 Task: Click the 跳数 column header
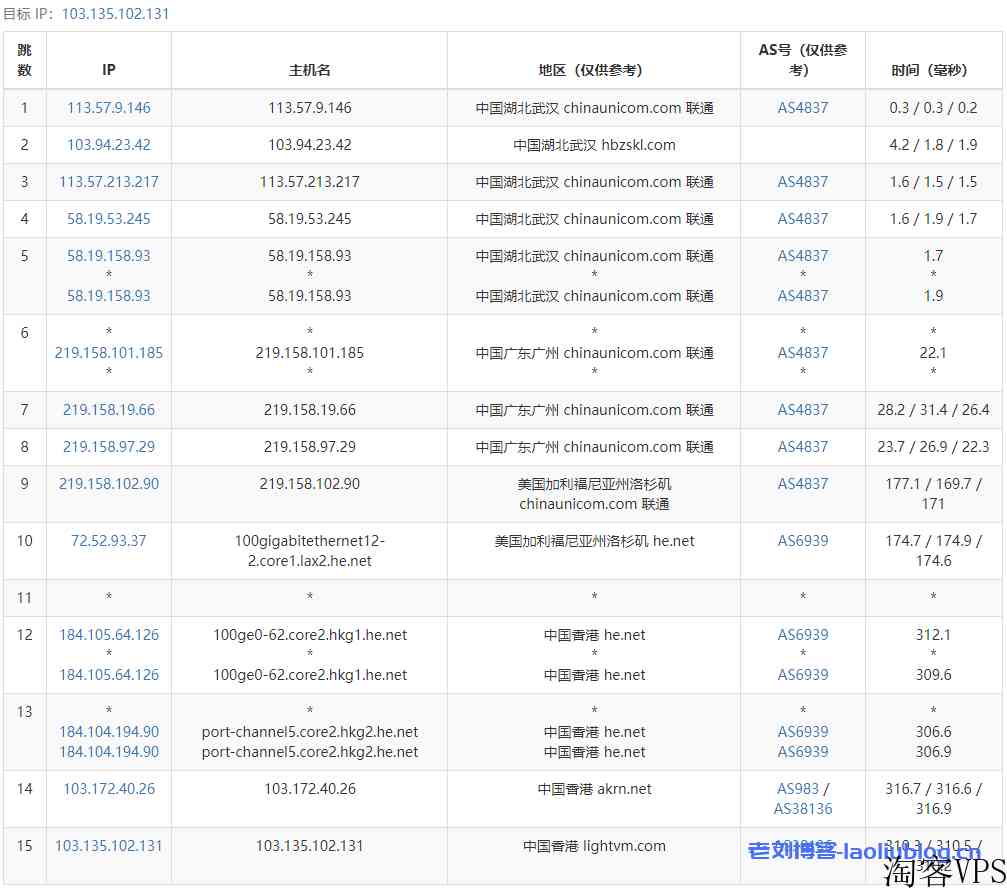pos(24,60)
